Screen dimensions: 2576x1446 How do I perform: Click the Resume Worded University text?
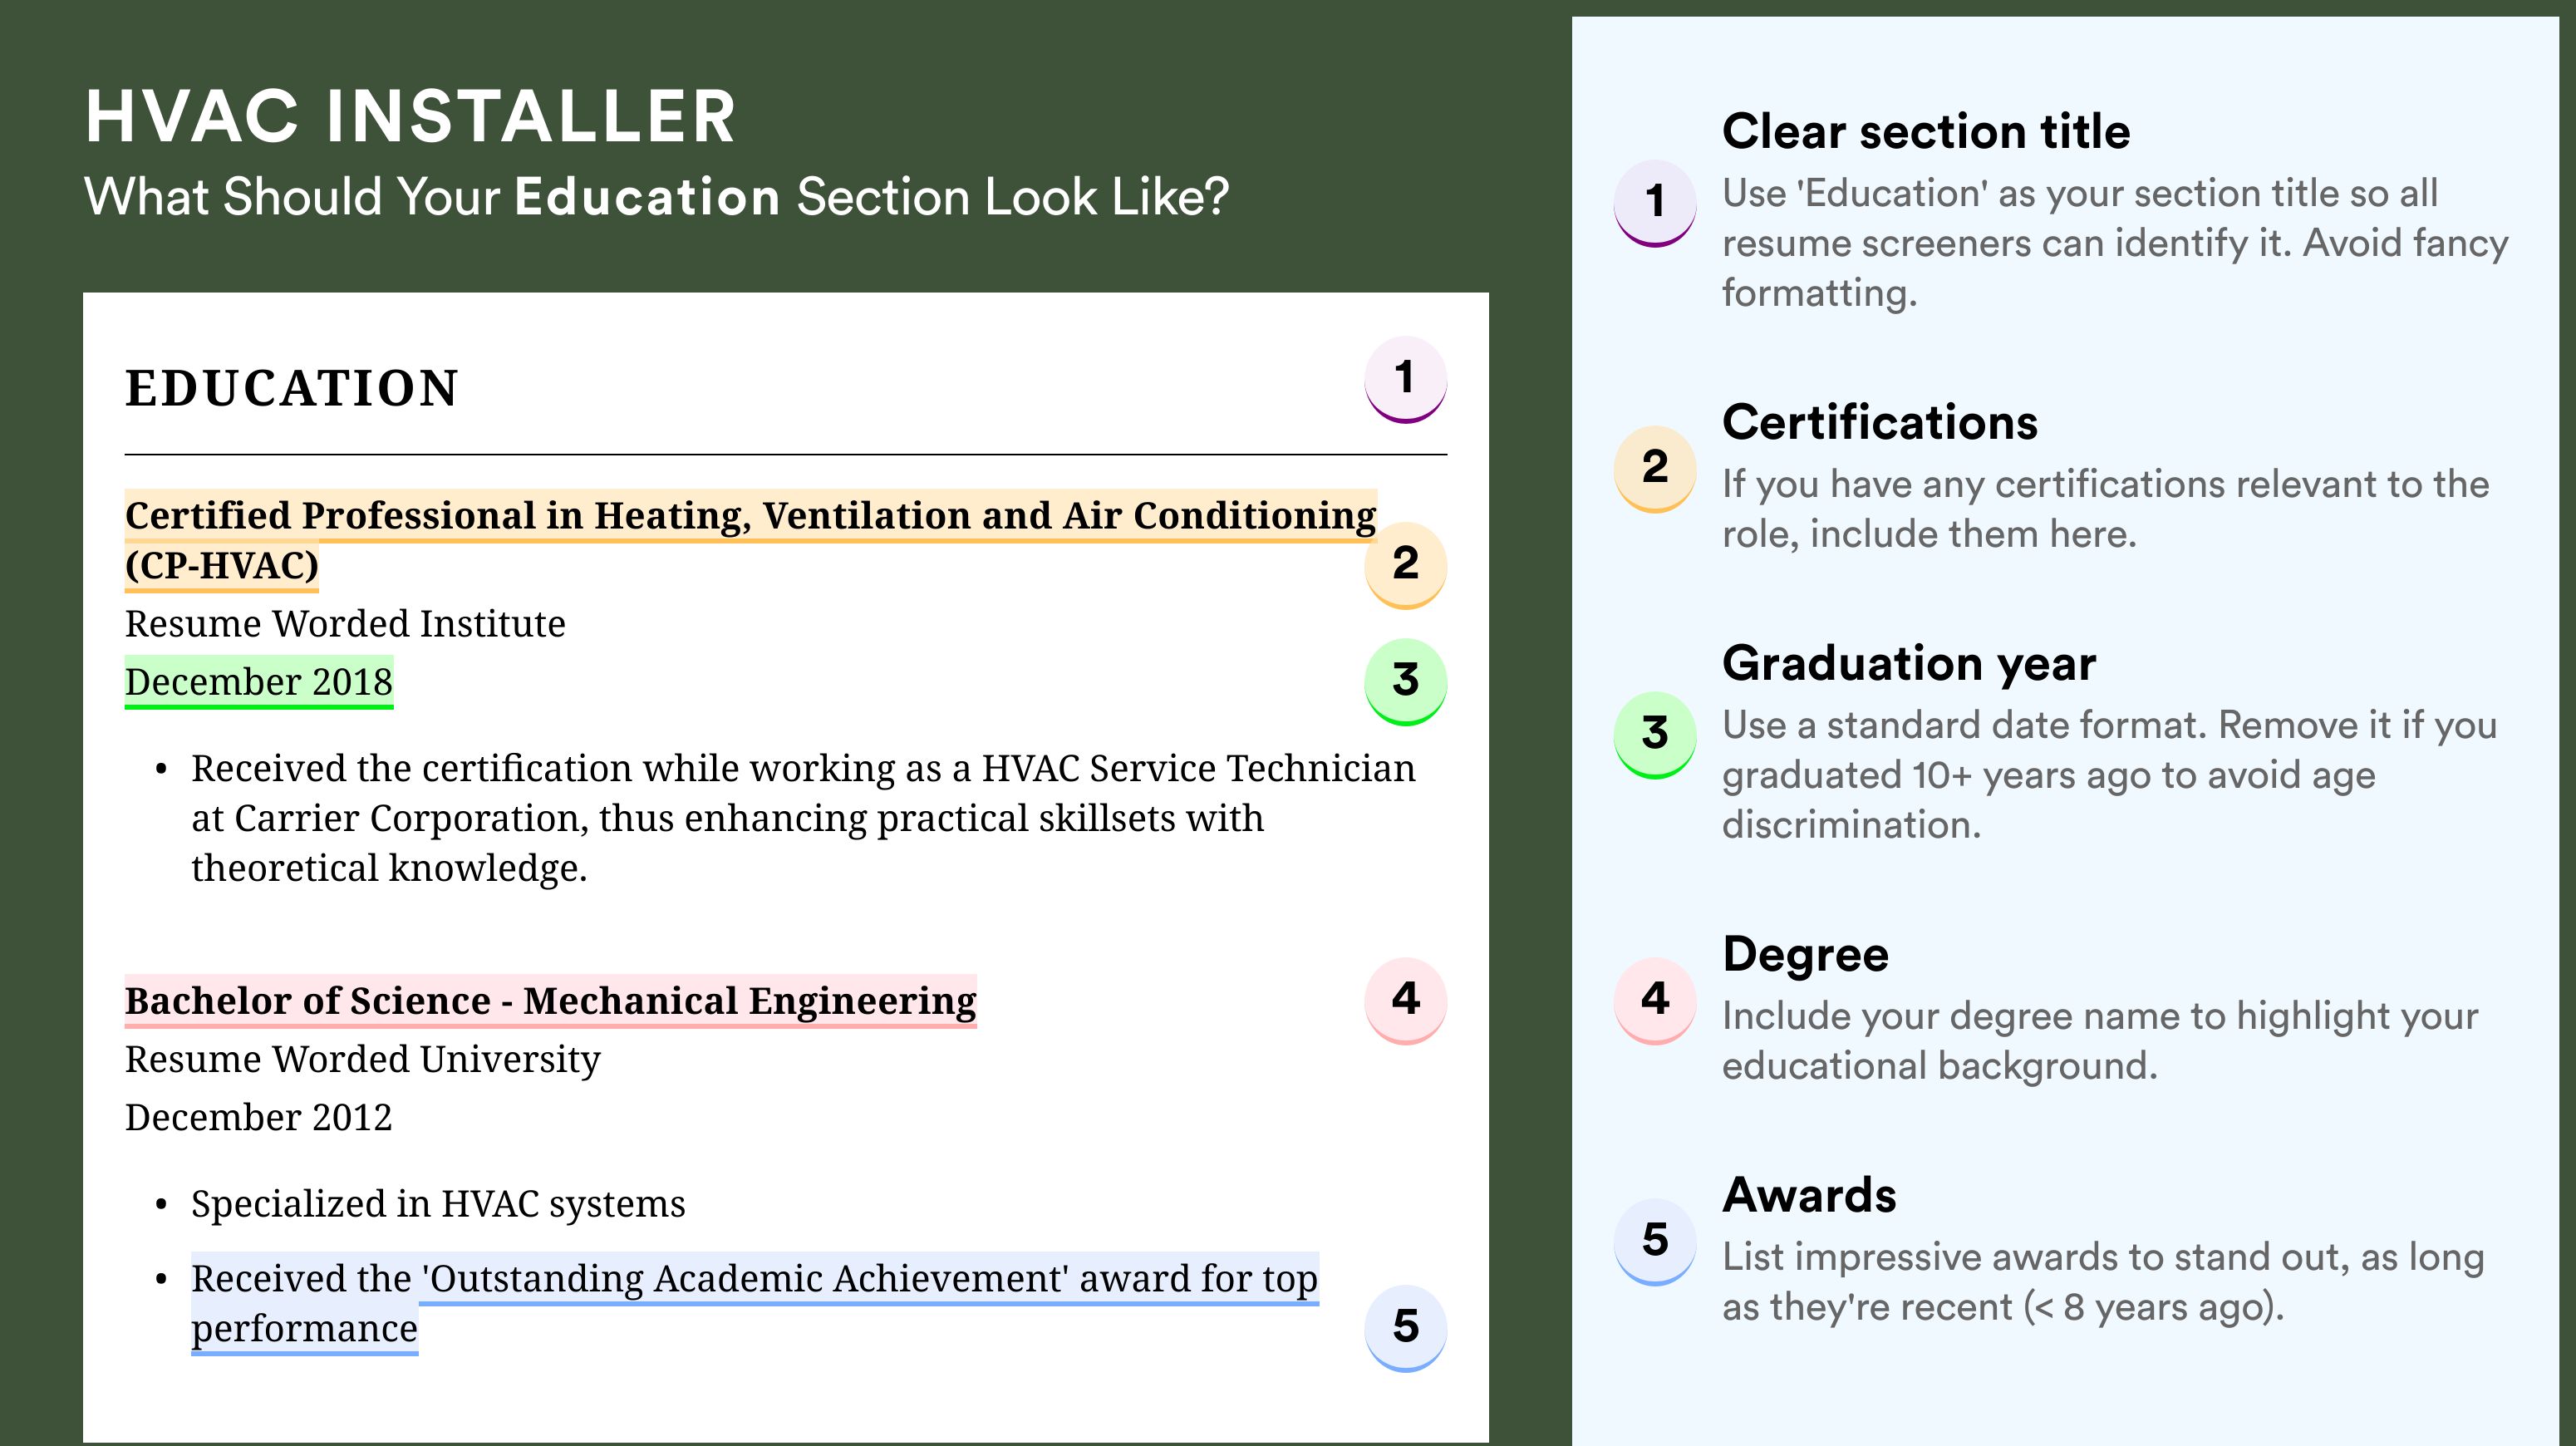click(362, 1059)
